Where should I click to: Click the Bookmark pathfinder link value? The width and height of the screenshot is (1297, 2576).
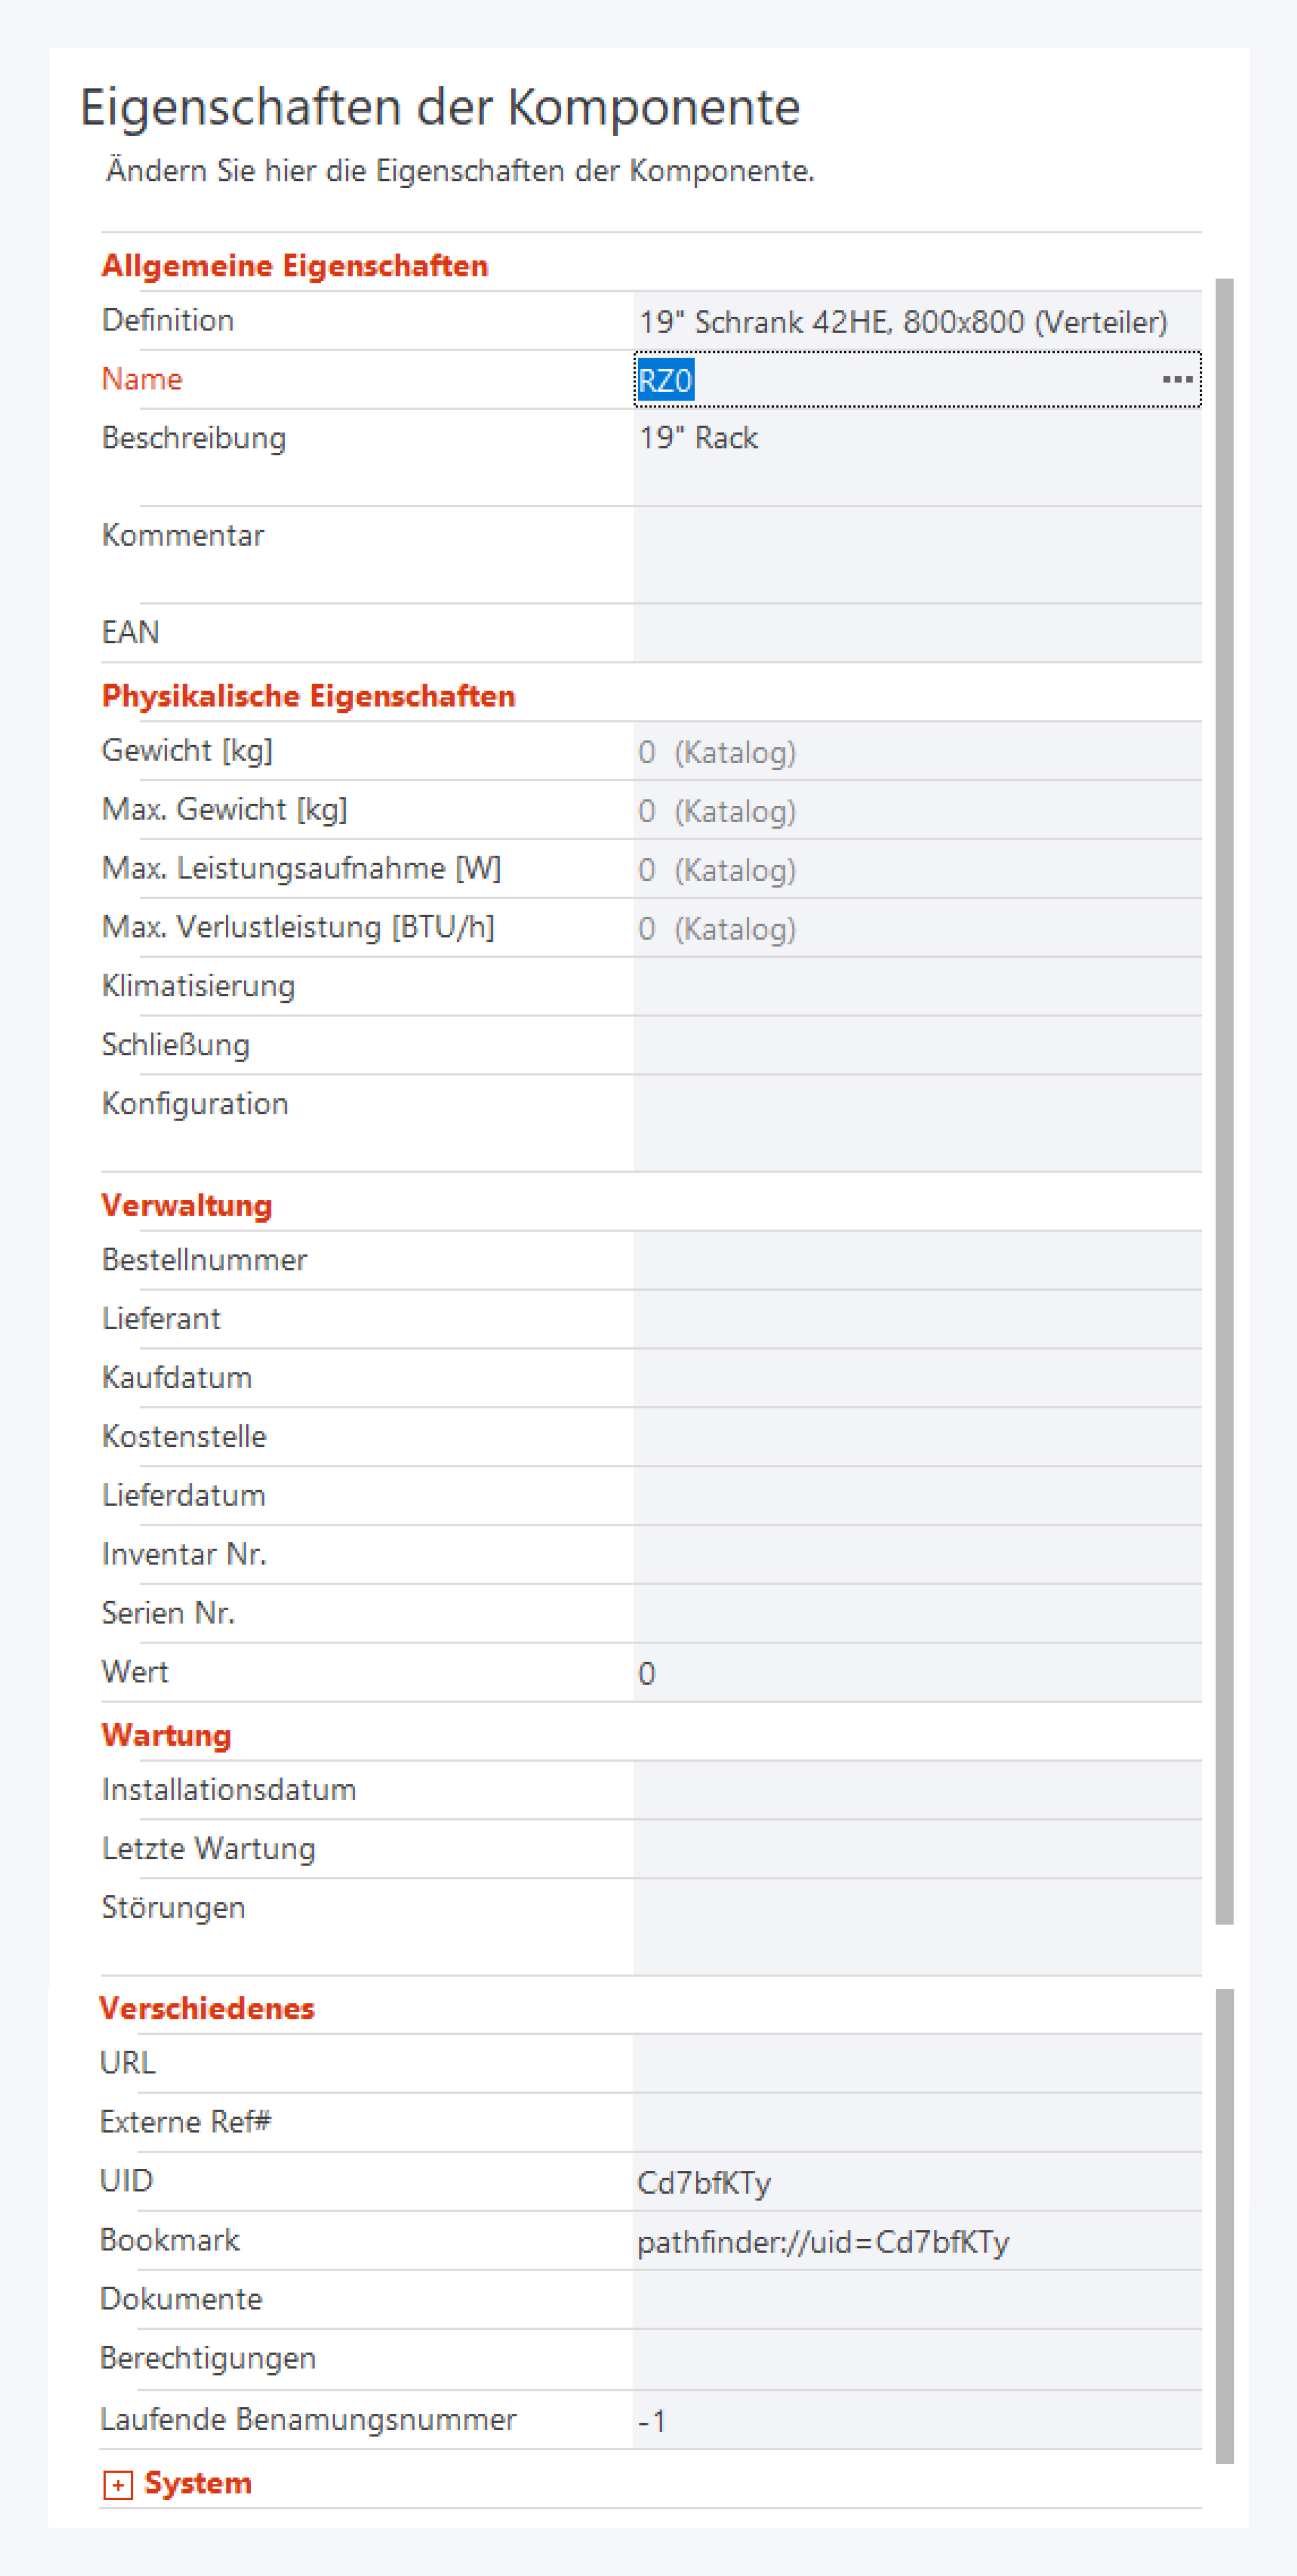pos(823,2243)
